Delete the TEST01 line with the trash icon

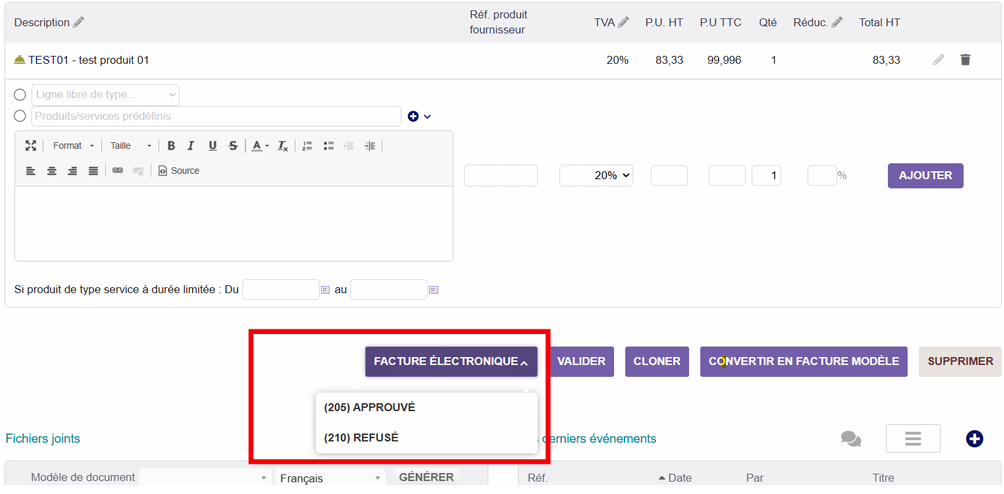(x=966, y=60)
